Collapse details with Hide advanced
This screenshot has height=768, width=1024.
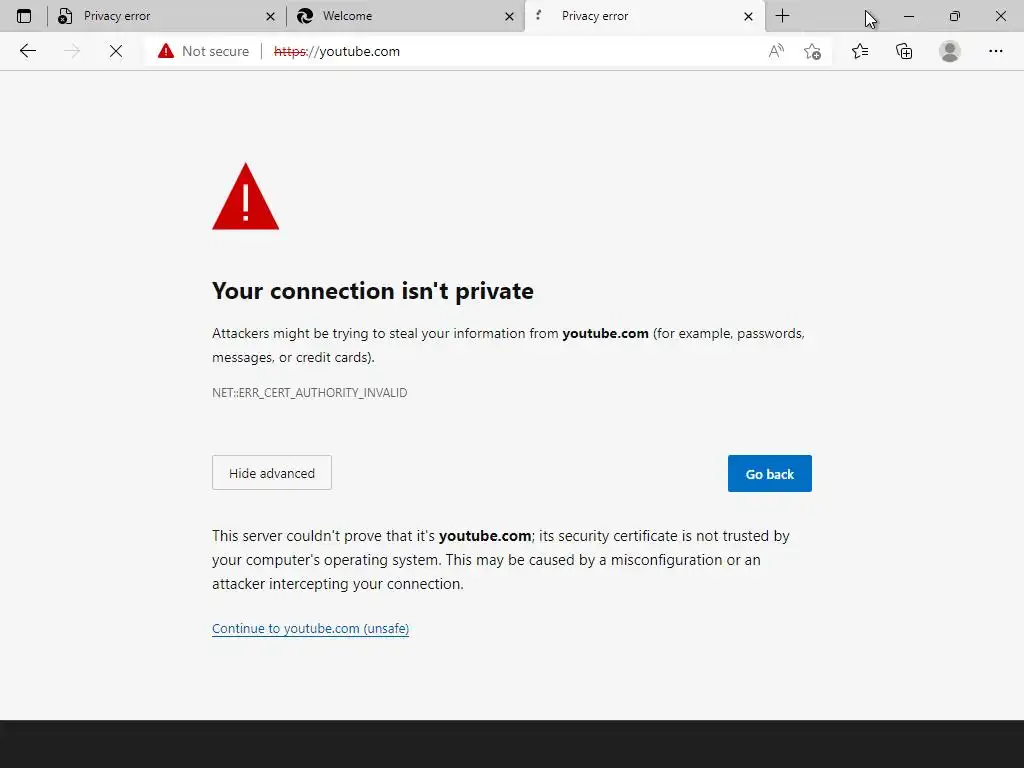coord(272,473)
